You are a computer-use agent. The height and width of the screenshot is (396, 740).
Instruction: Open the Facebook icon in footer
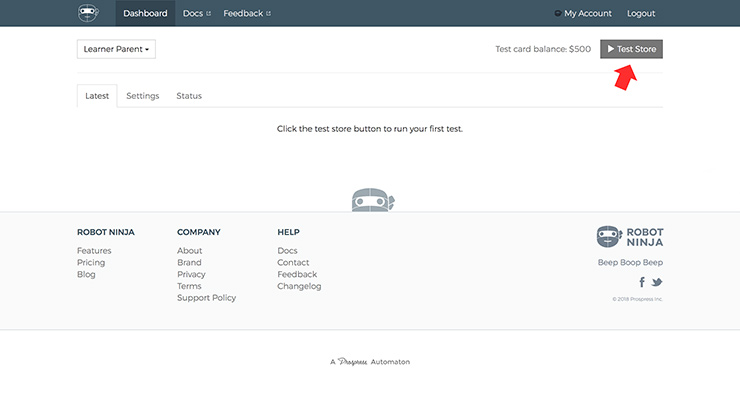[642, 282]
